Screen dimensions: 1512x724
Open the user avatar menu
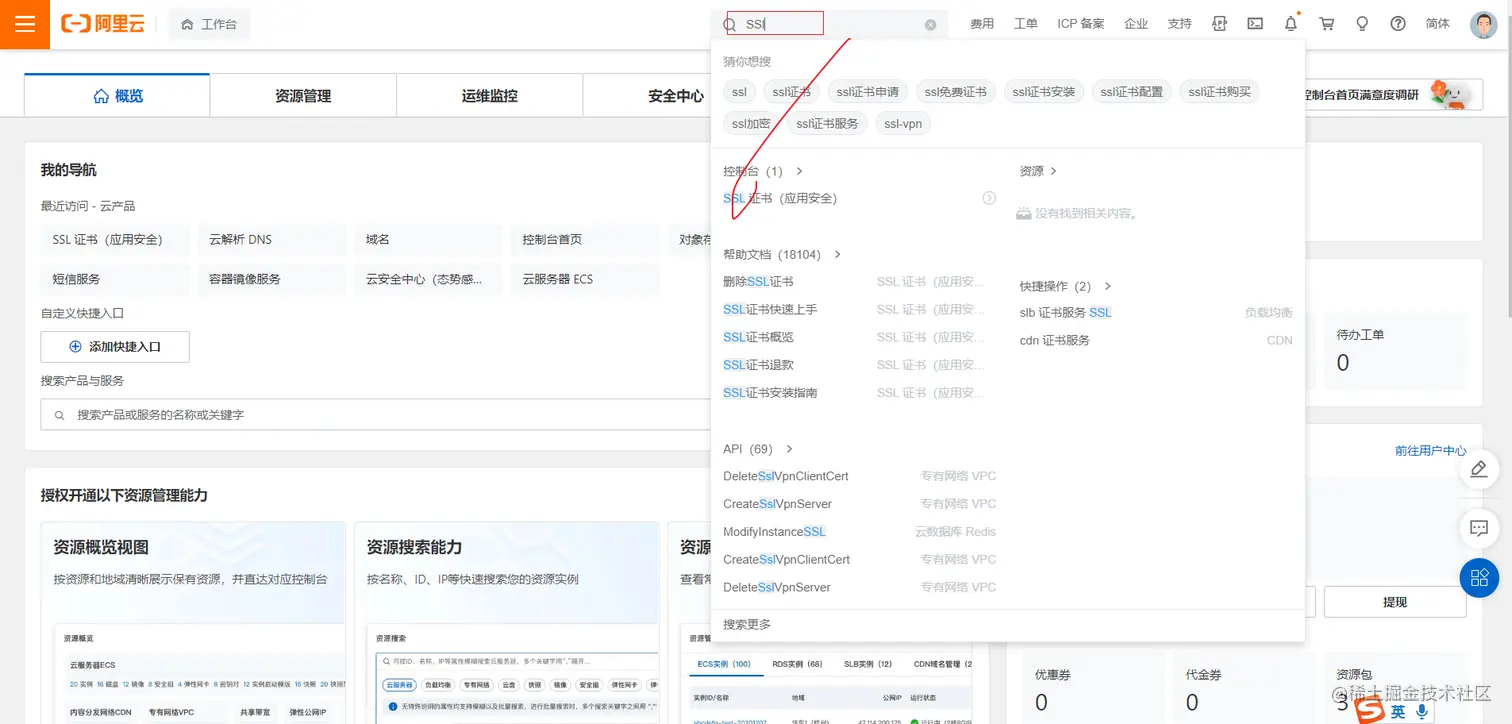(x=1484, y=24)
